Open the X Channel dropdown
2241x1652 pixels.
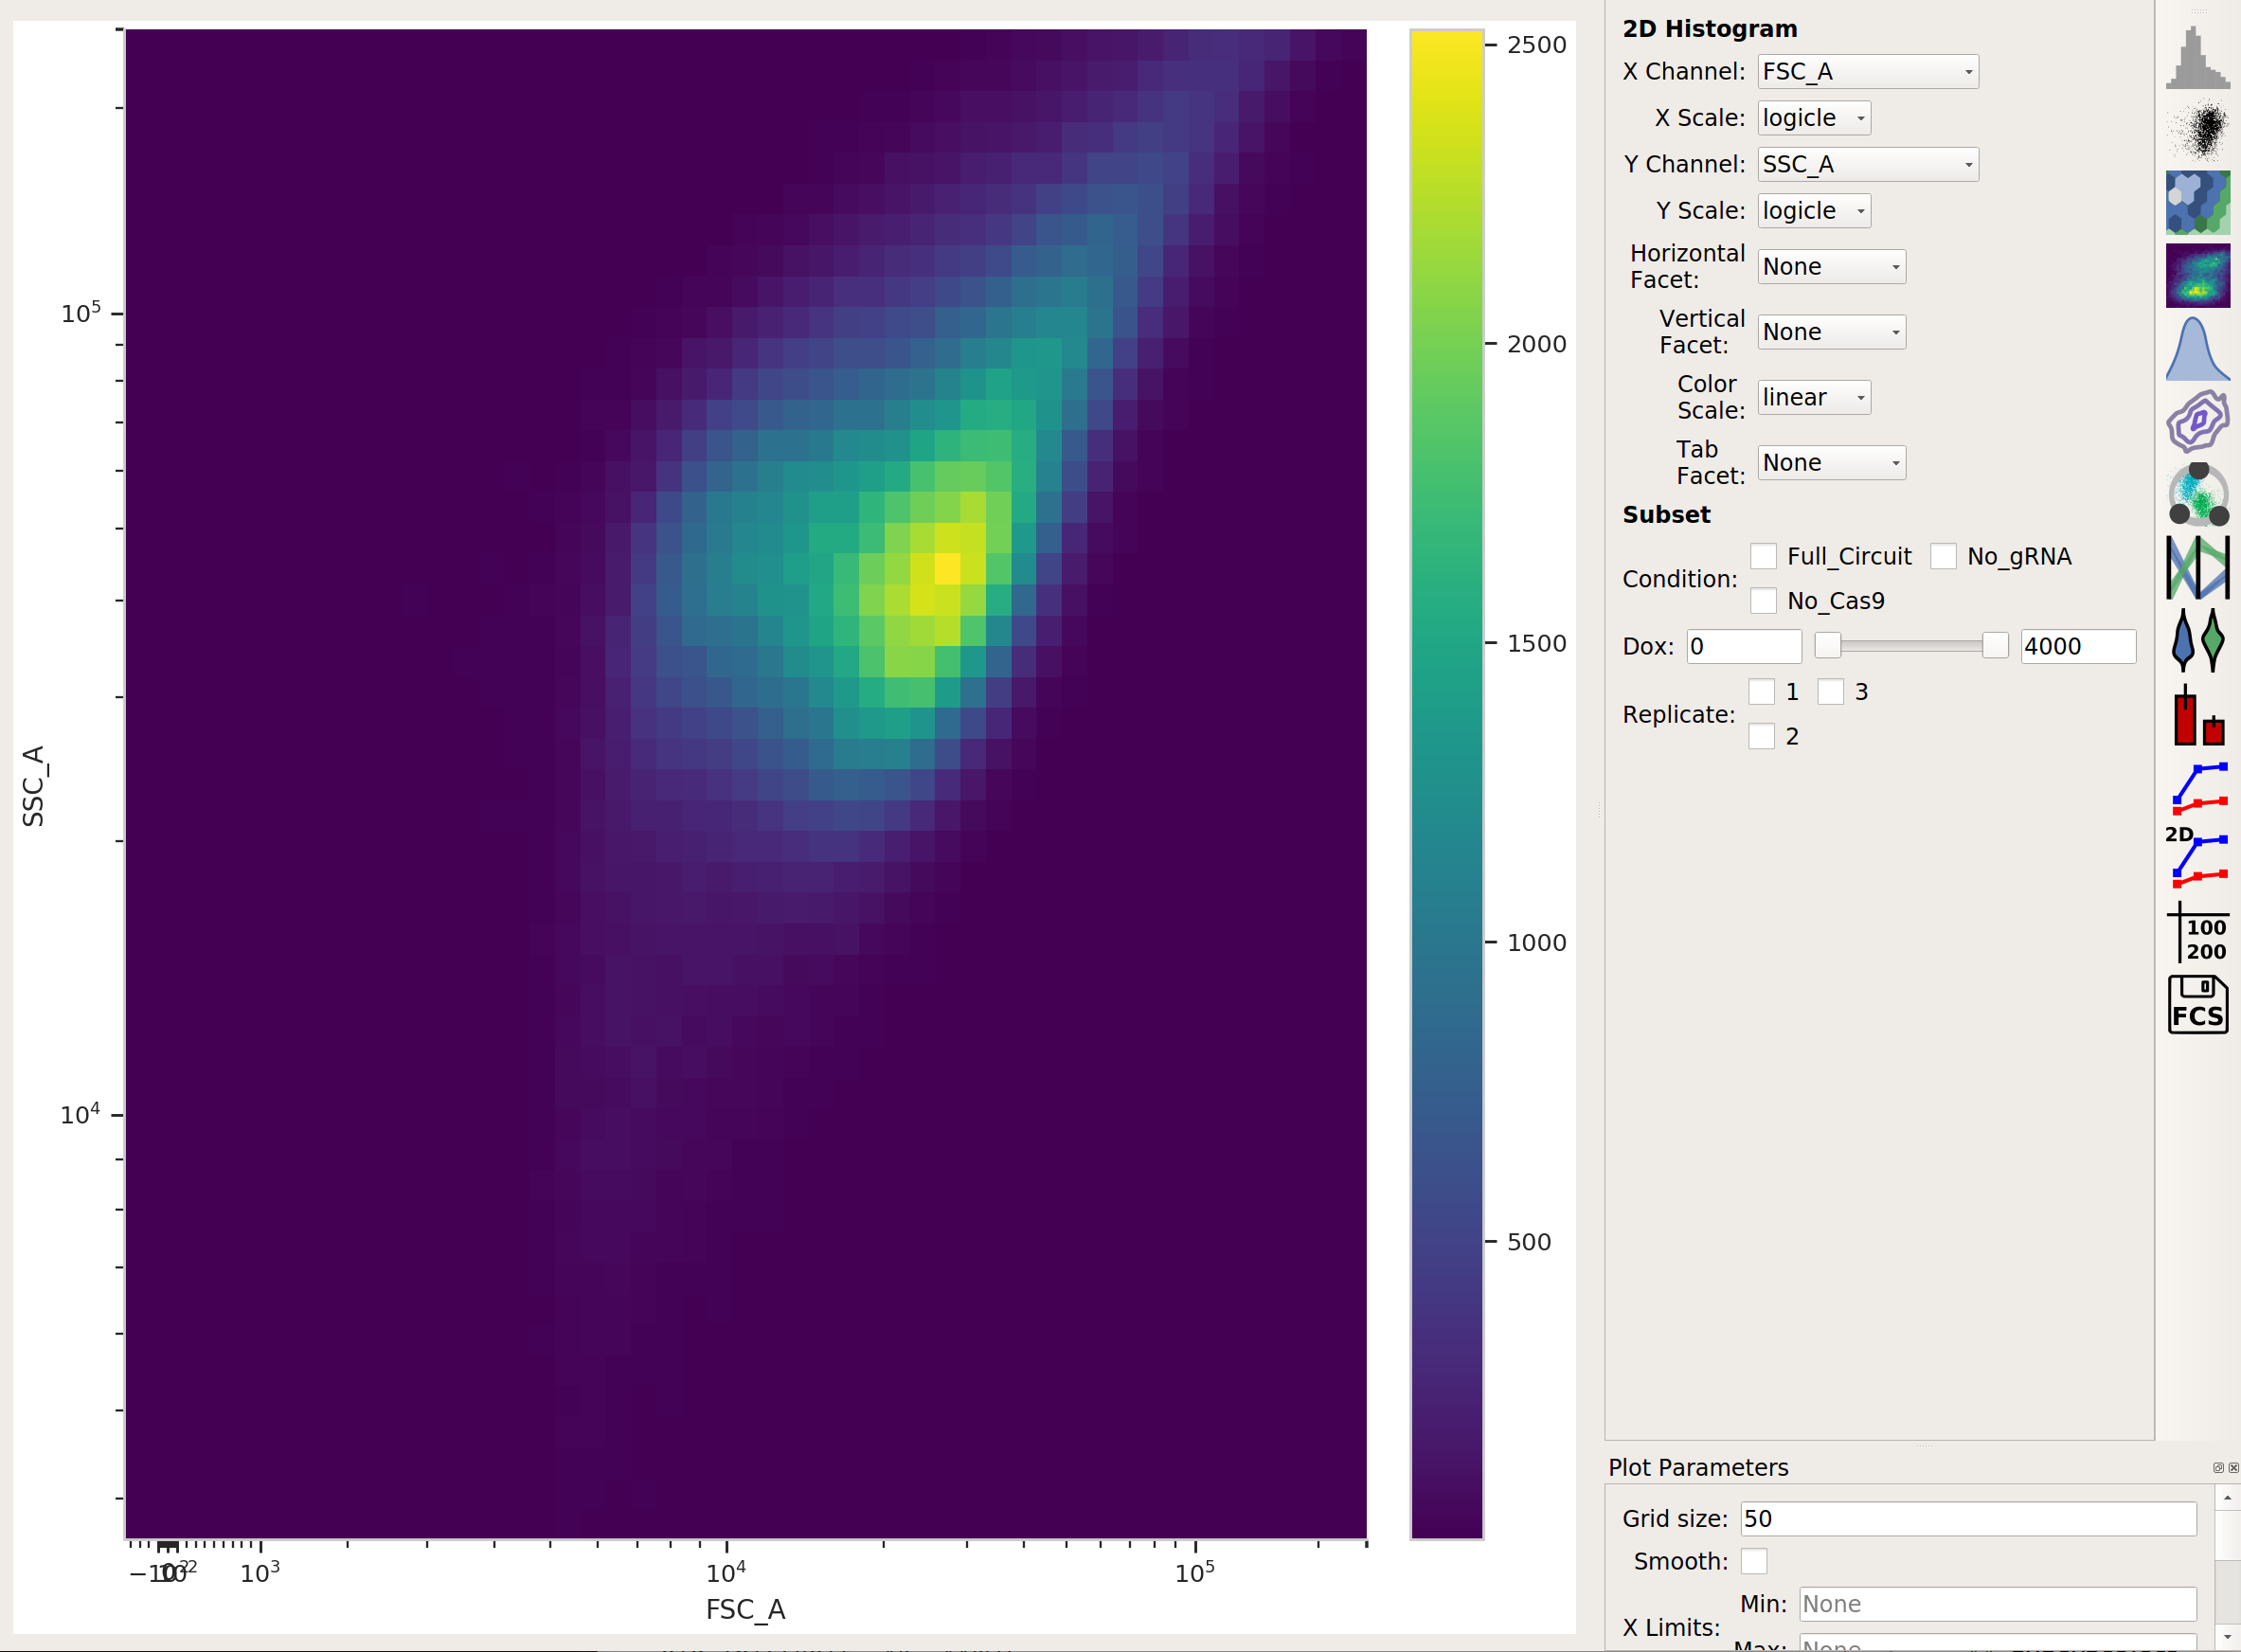pyautogui.click(x=1868, y=72)
